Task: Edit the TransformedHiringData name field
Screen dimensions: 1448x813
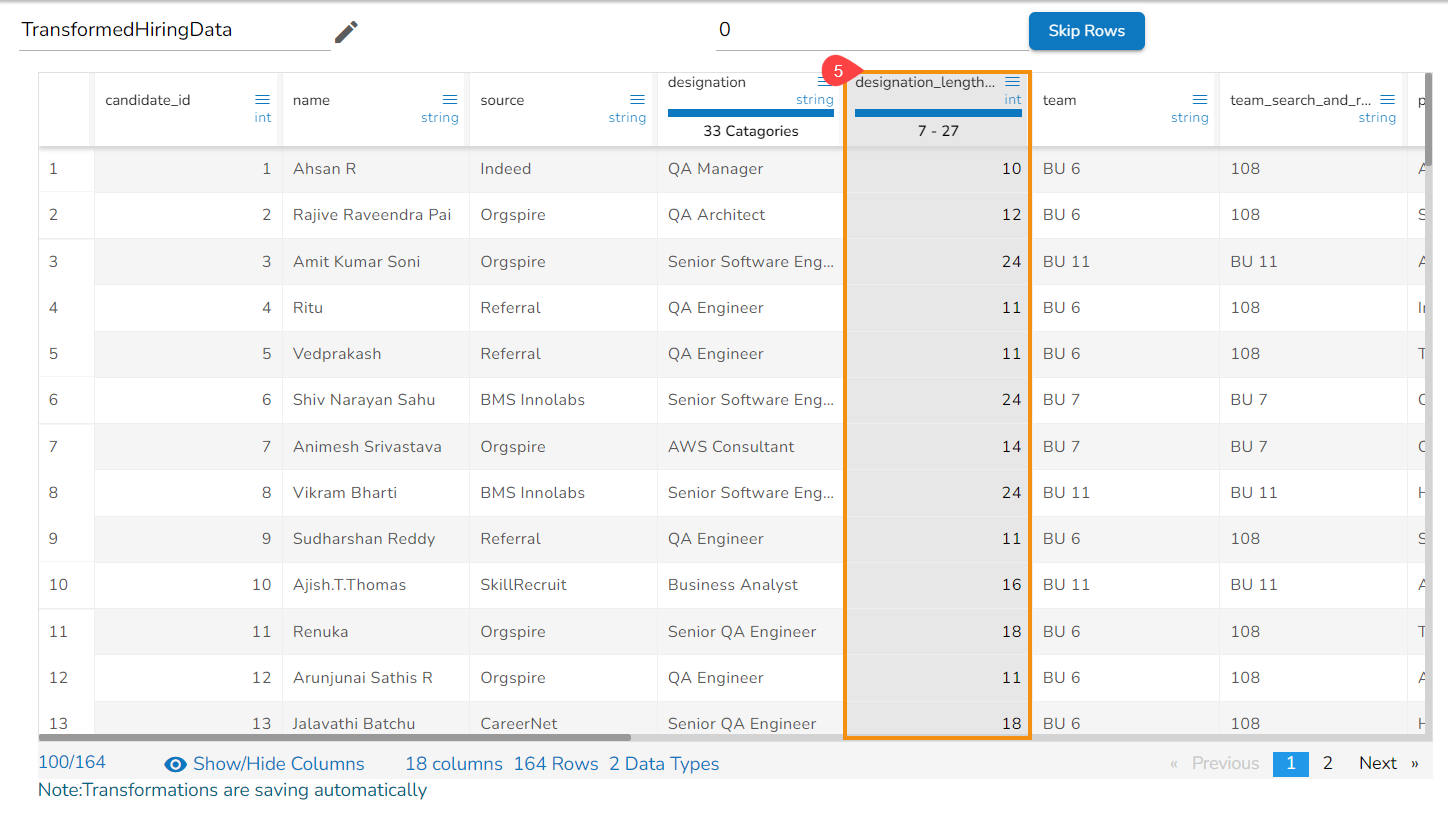Action: click(174, 31)
